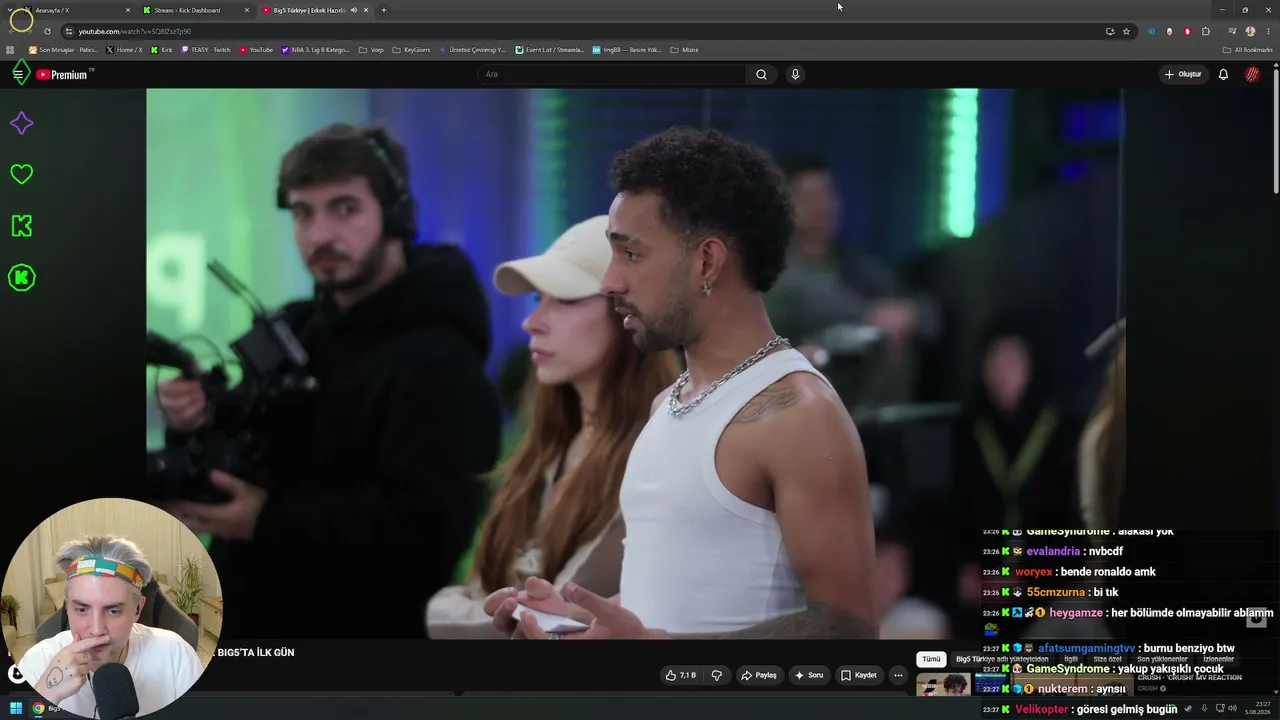Select the İlgili filter chip
Viewport: 1280px width, 720px height.
coord(1071,659)
